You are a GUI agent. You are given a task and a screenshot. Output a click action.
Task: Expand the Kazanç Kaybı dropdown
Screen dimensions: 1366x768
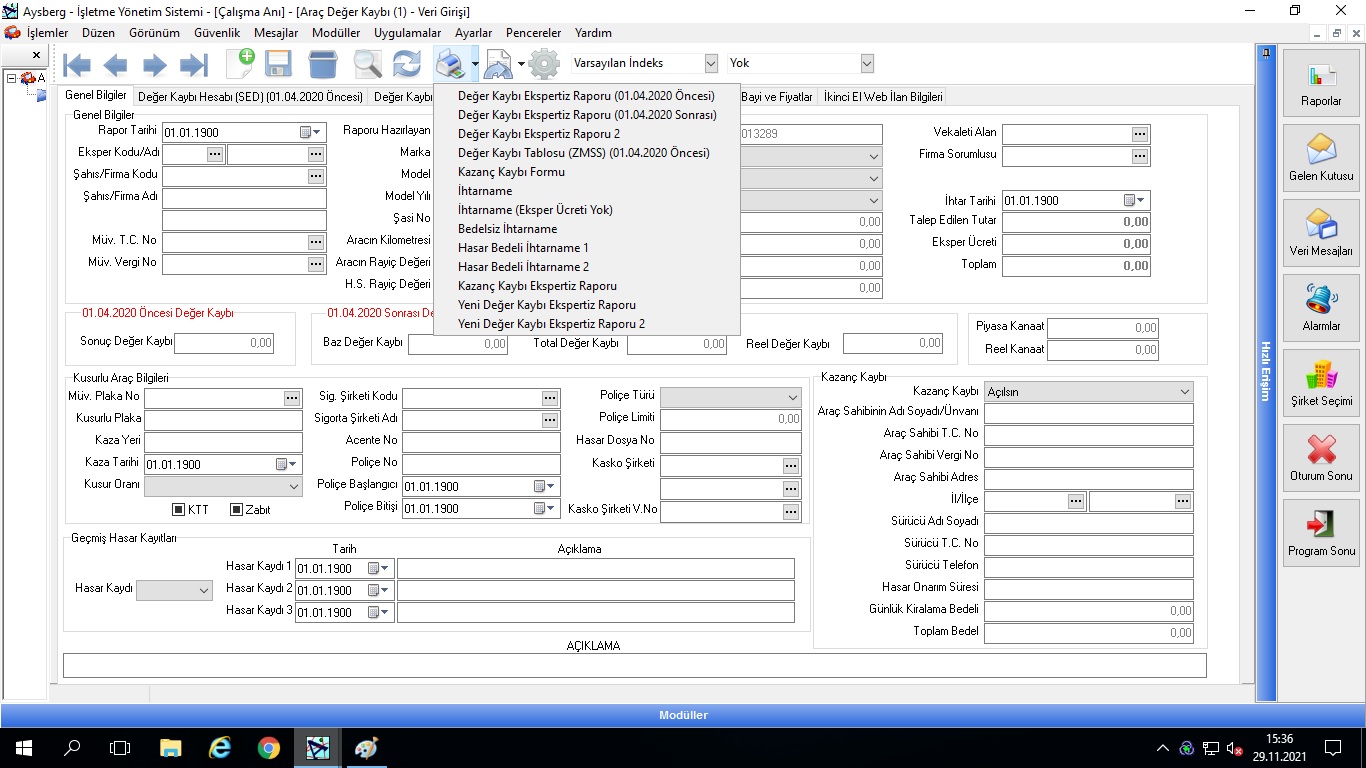(1185, 392)
